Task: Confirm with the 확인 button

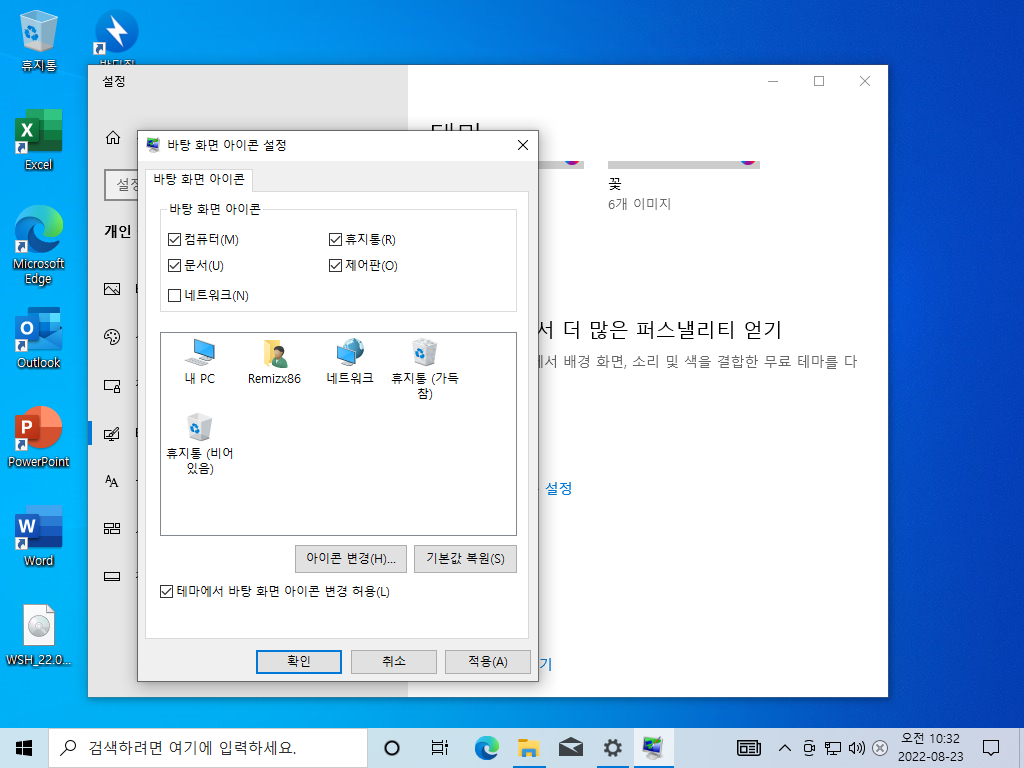Action: (x=298, y=662)
